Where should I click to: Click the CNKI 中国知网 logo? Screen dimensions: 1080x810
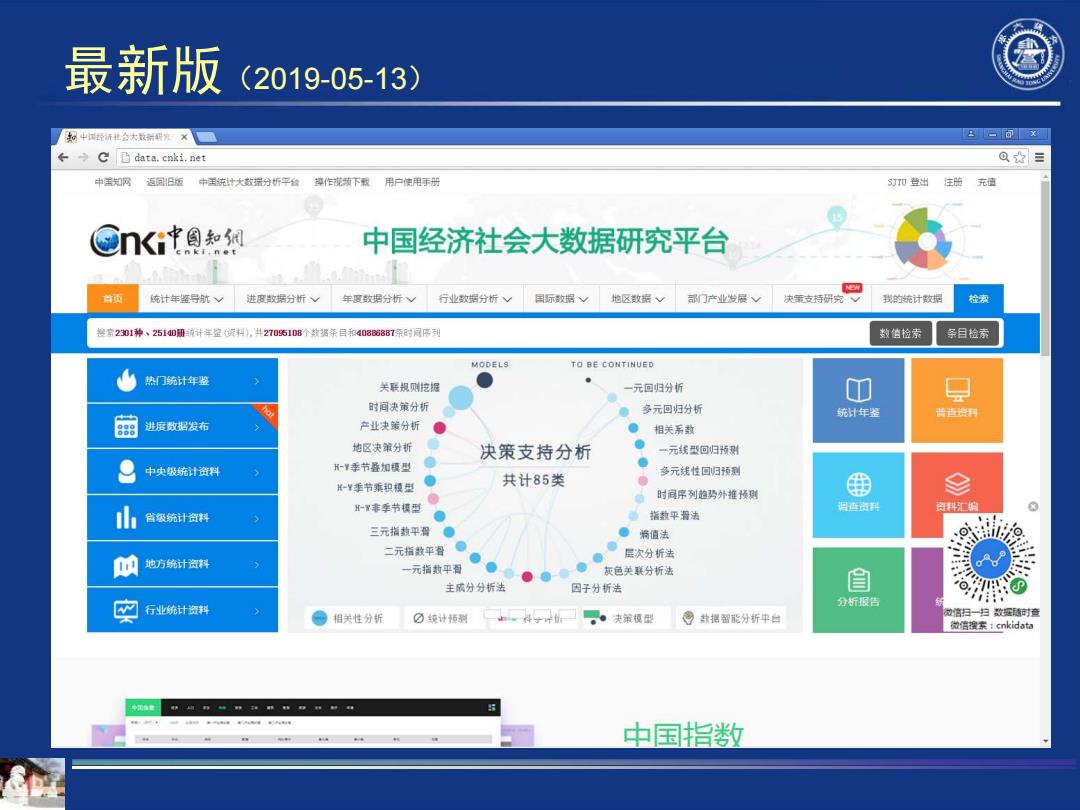[x=167, y=240]
